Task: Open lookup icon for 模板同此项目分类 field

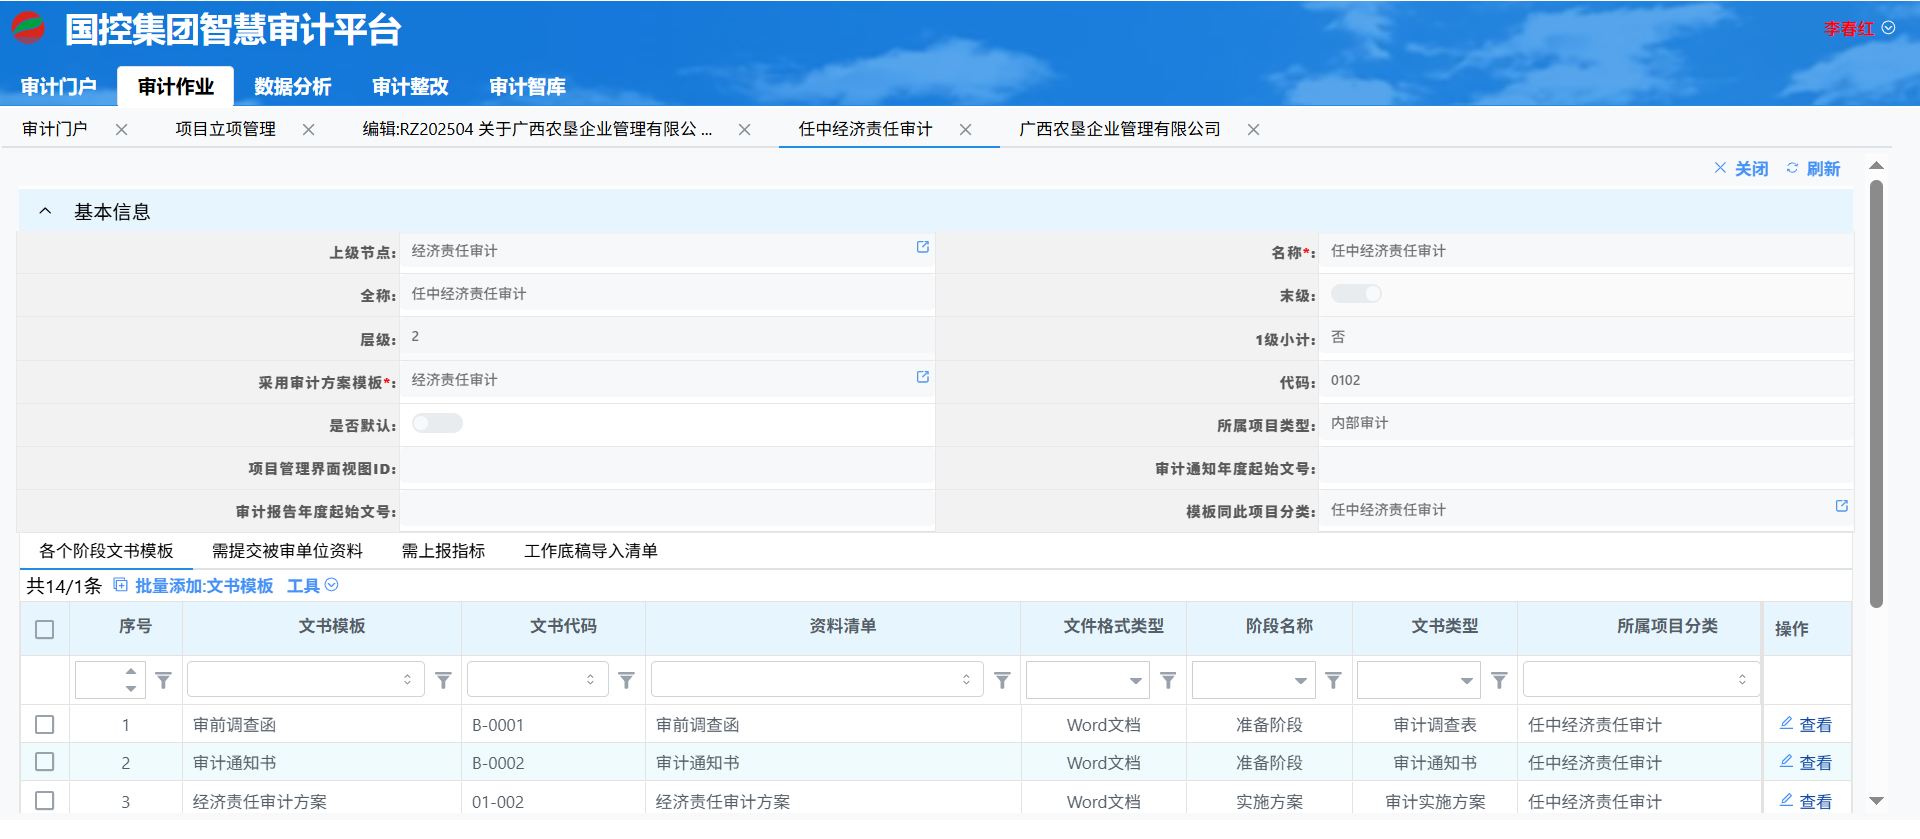Action: tap(1841, 506)
